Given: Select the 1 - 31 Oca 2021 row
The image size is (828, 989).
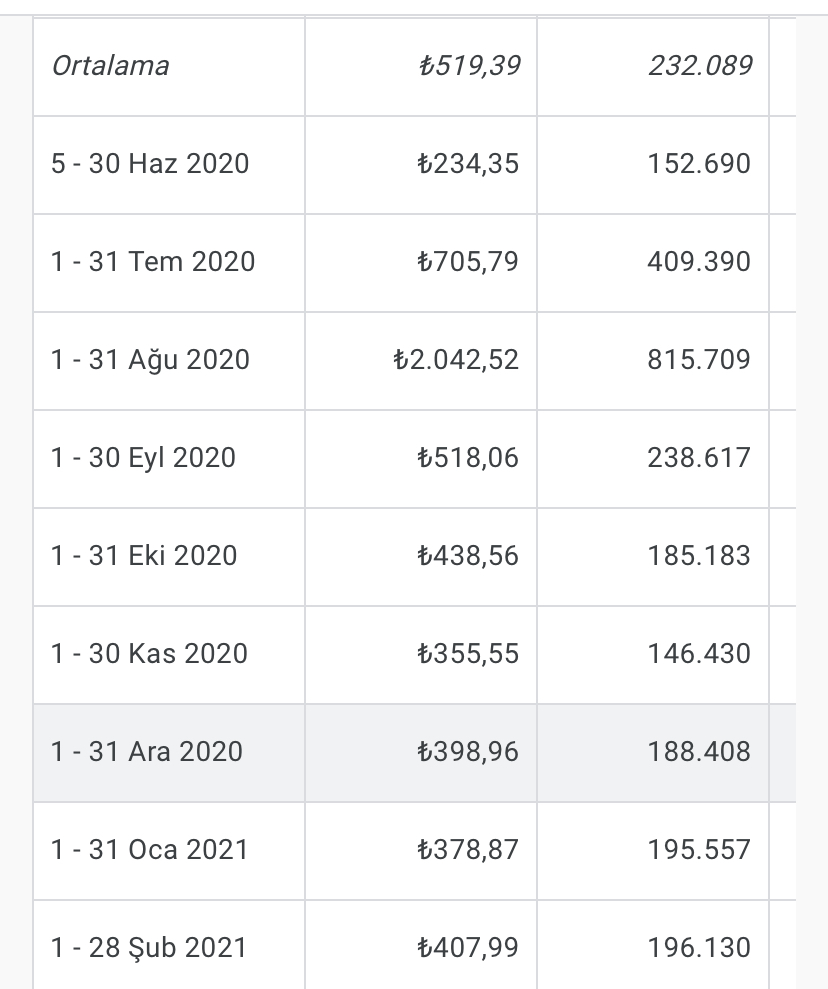Looking at the screenshot, I should point(414,851).
